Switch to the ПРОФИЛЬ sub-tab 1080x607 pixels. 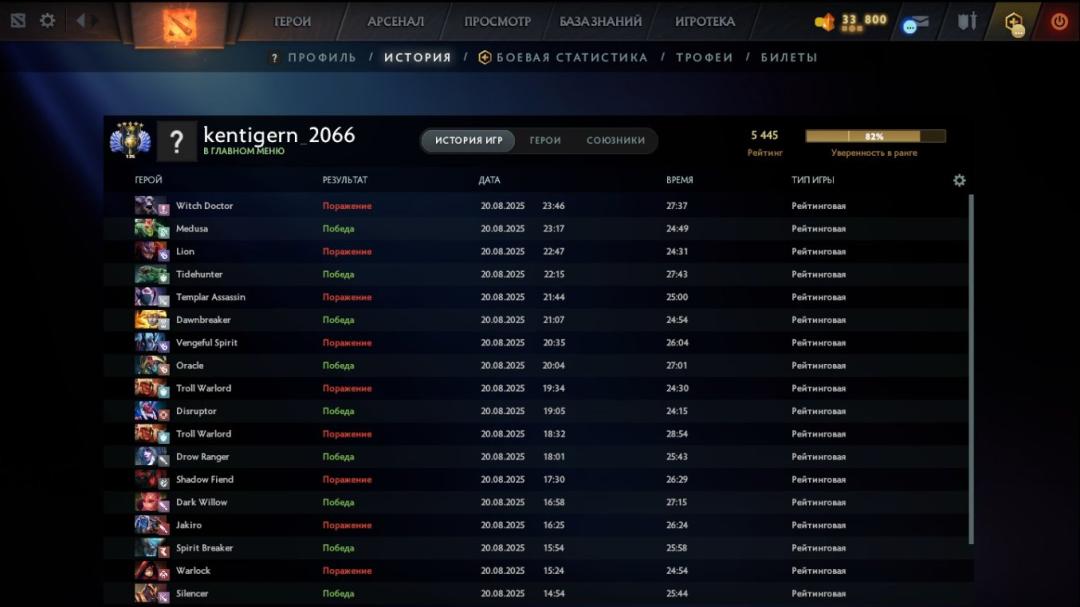pos(322,58)
